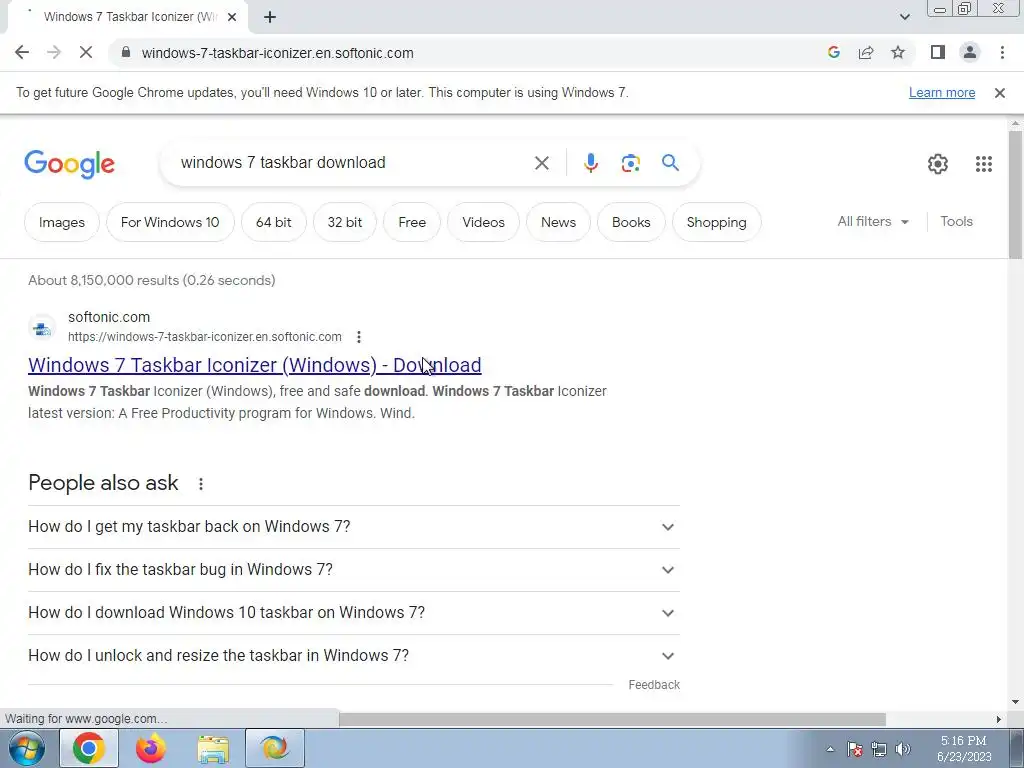Open the Action Center flag icon
1024x768 pixels.
pyautogui.click(x=855, y=749)
